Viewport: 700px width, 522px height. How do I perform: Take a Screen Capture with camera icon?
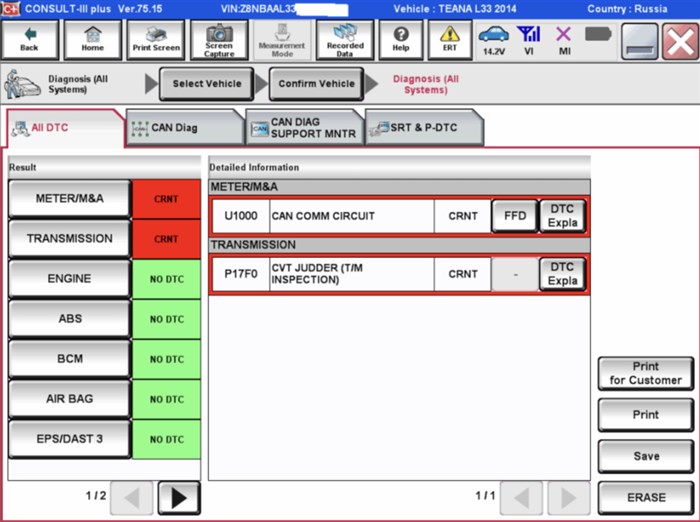click(x=218, y=39)
